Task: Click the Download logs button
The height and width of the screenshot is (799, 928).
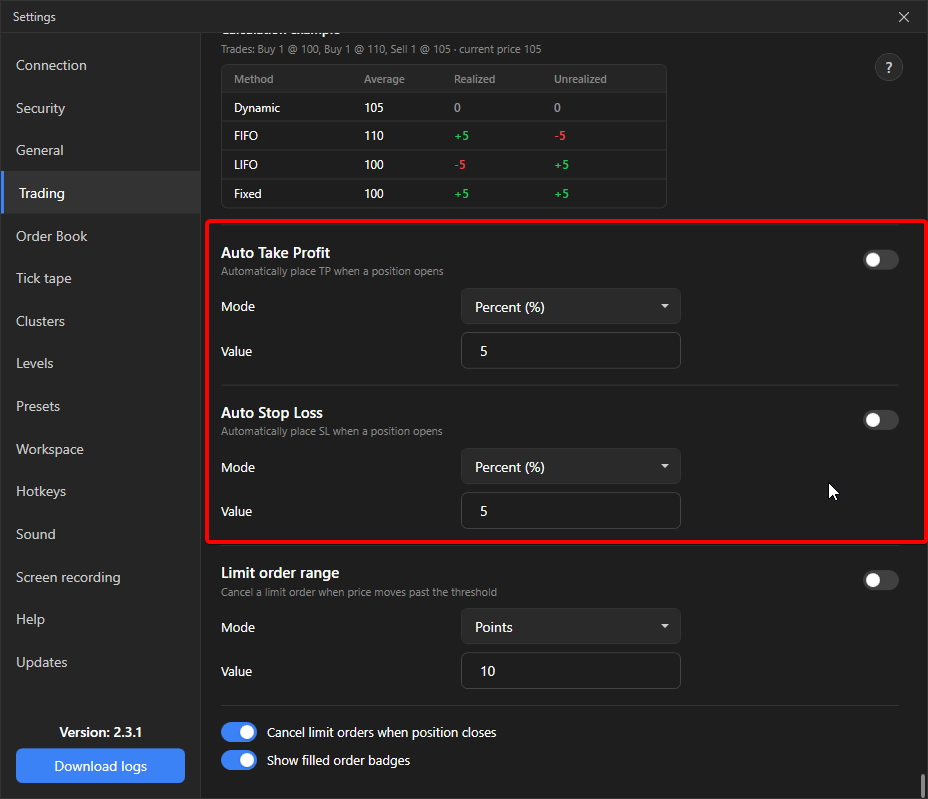Action: [x=101, y=766]
